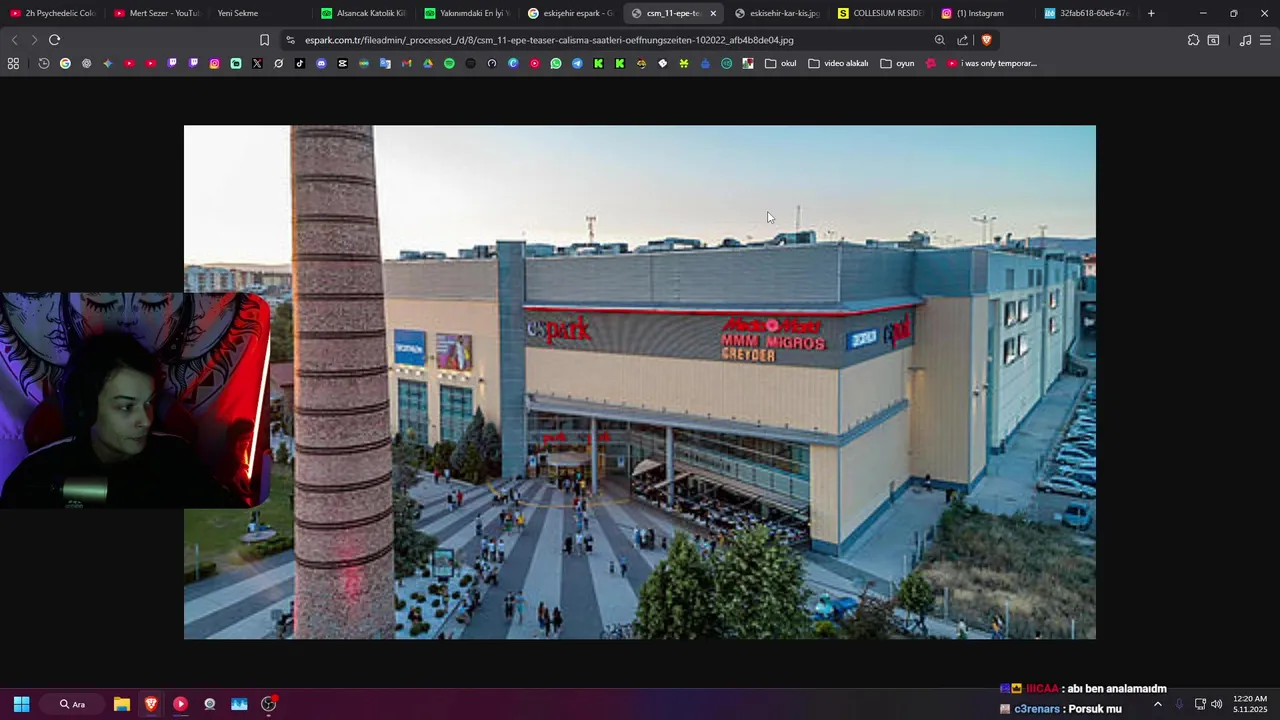Open the TikTok bookmark

300,63
